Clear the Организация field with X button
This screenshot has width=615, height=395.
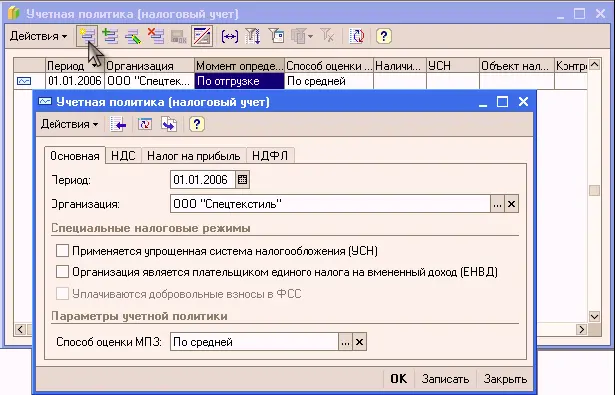[511, 204]
